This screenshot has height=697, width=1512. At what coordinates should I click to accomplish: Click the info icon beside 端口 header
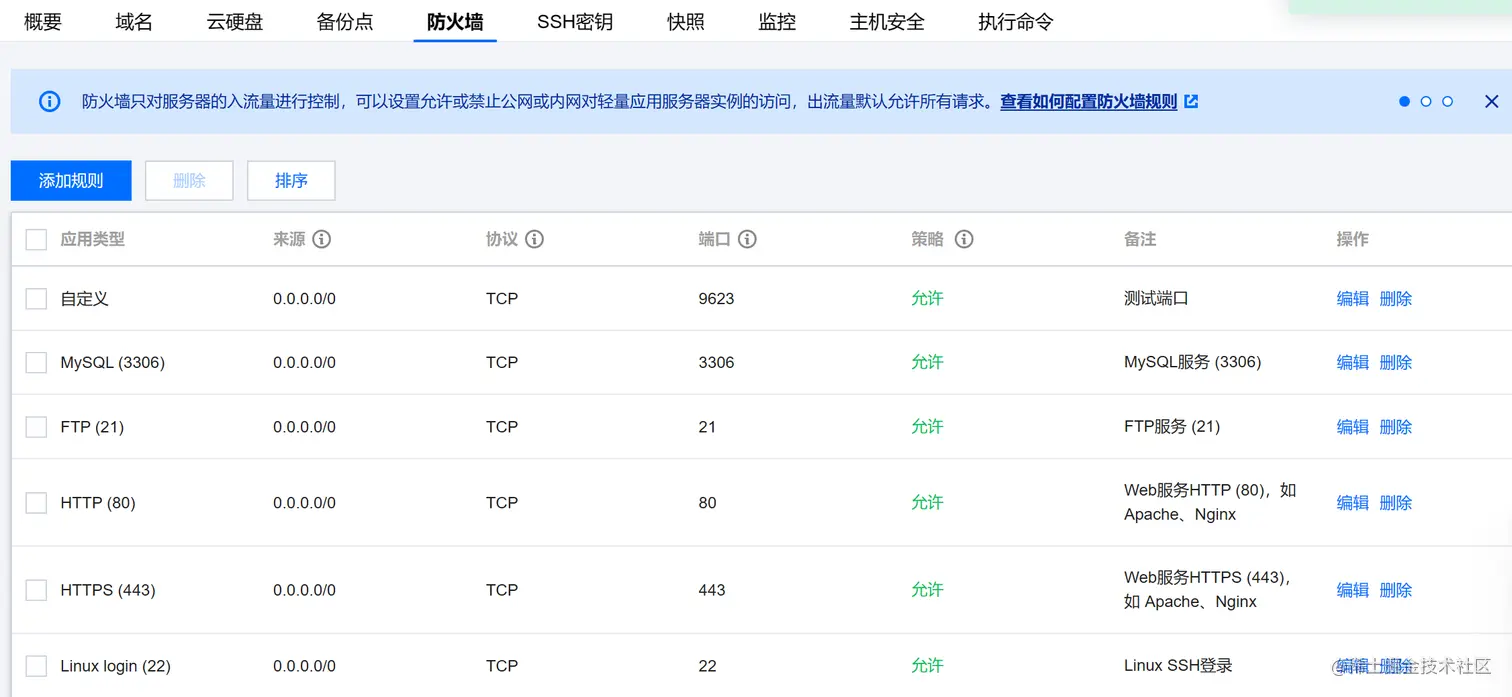(x=746, y=239)
